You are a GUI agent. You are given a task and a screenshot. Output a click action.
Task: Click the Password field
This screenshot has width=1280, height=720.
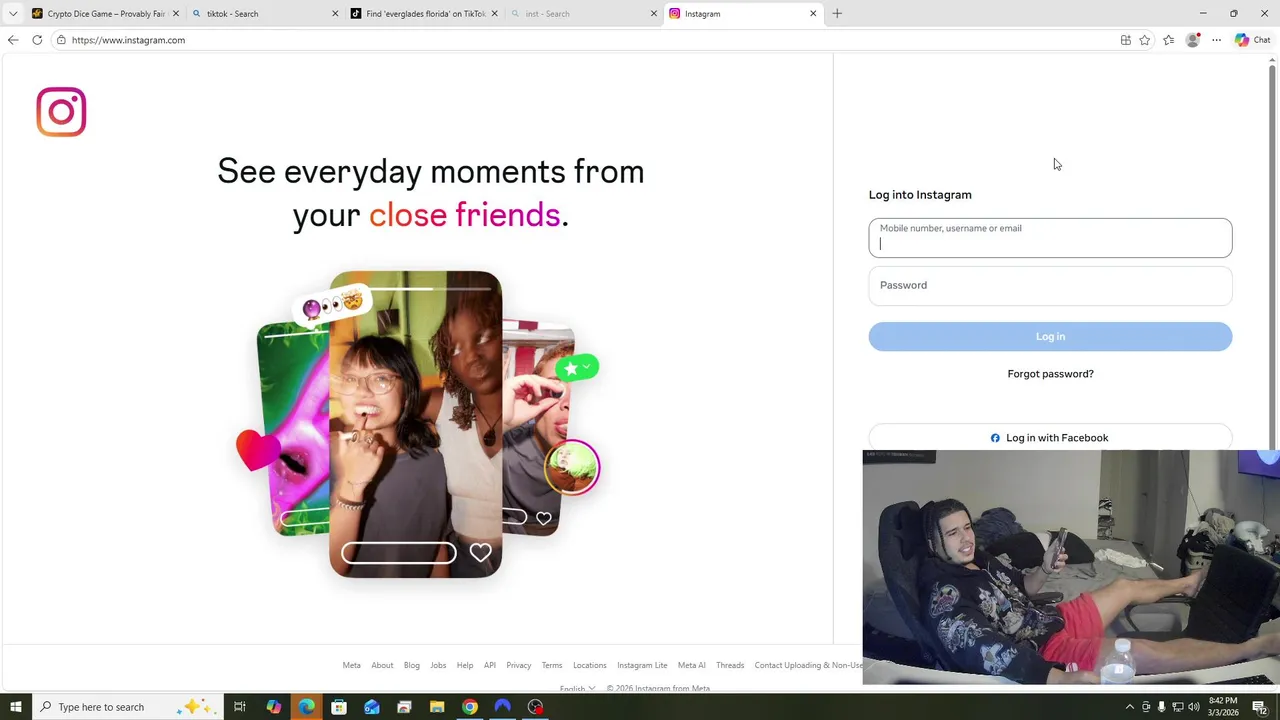click(1050, 285)
